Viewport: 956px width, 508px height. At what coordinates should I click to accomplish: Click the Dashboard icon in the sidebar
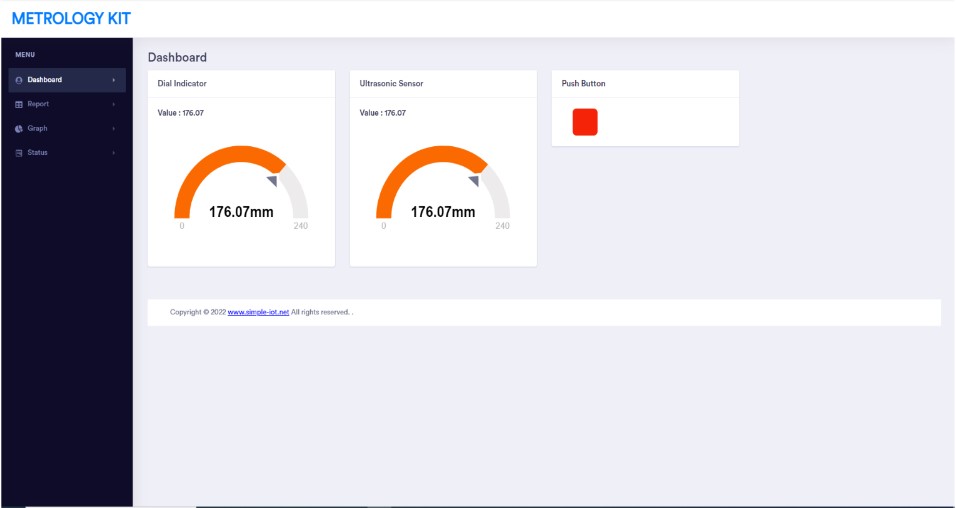[x=19, y=80]
